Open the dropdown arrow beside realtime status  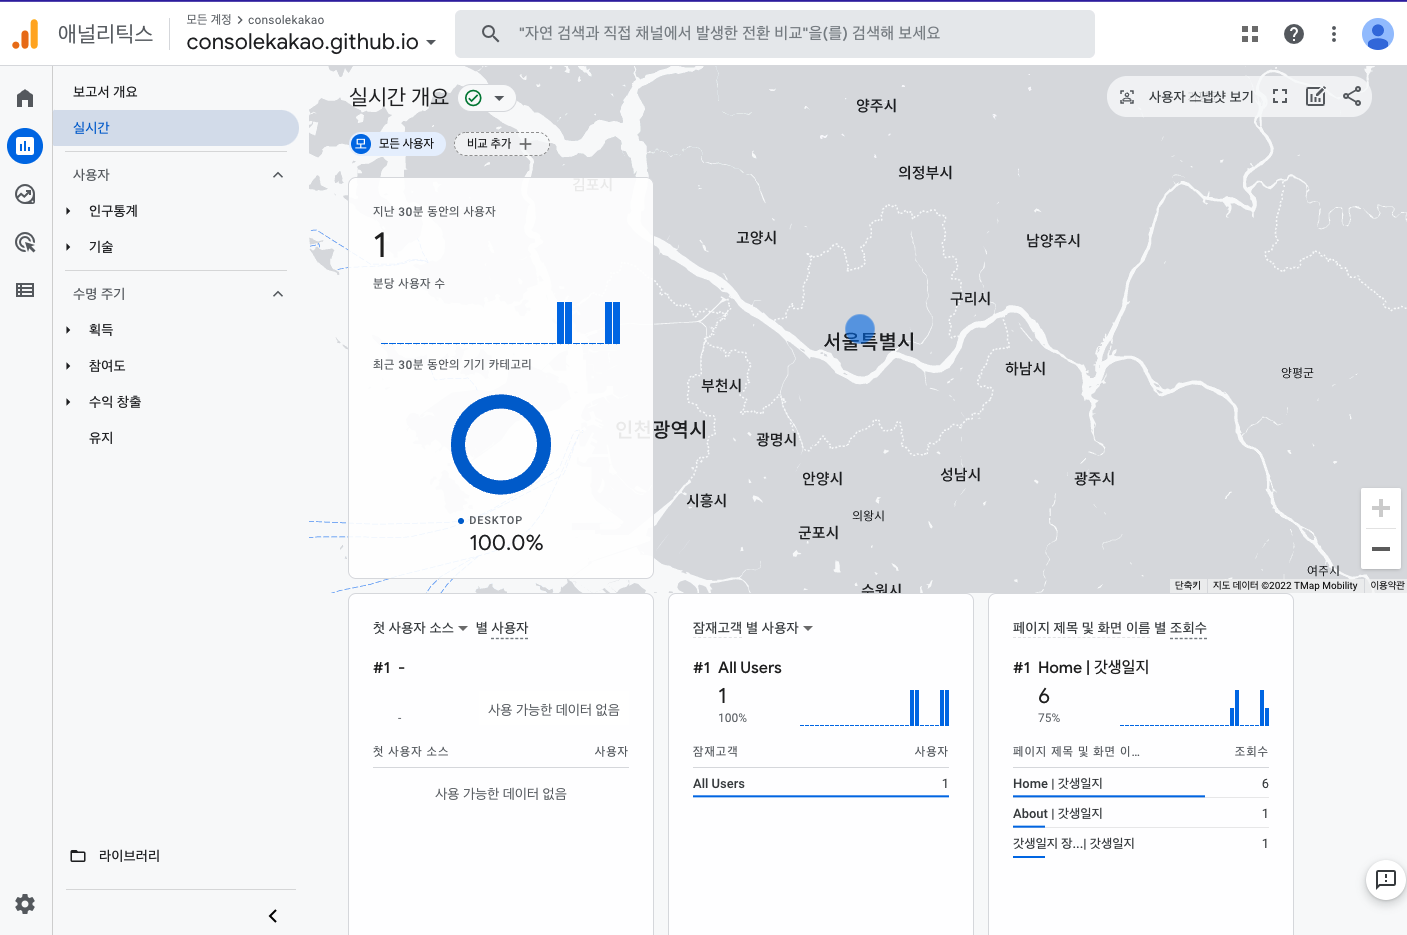[x=499, y=98]
